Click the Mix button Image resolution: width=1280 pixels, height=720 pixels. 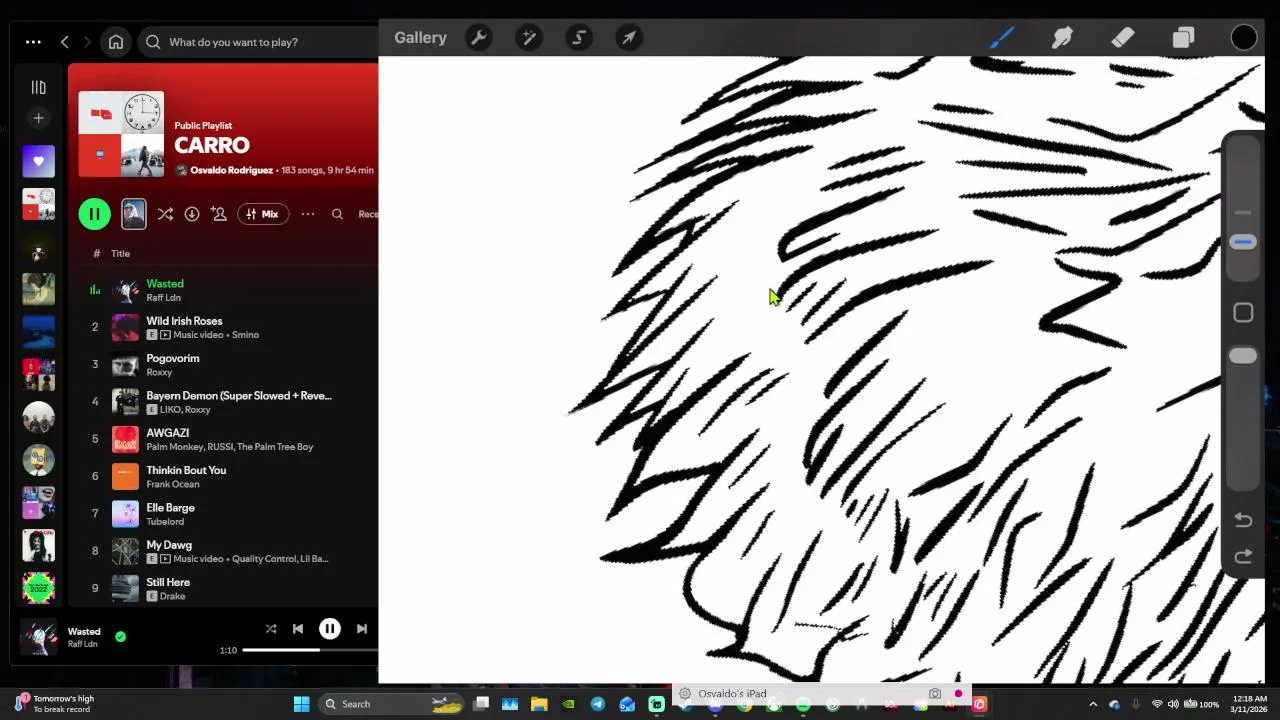pyautogui.click(x=263, y=214)
